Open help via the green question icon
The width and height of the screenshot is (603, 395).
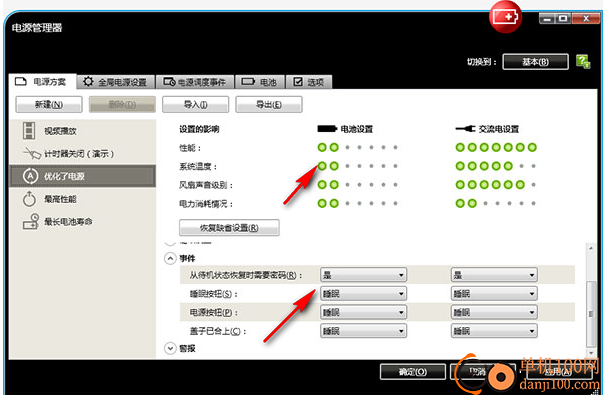[x=583, y=62]
